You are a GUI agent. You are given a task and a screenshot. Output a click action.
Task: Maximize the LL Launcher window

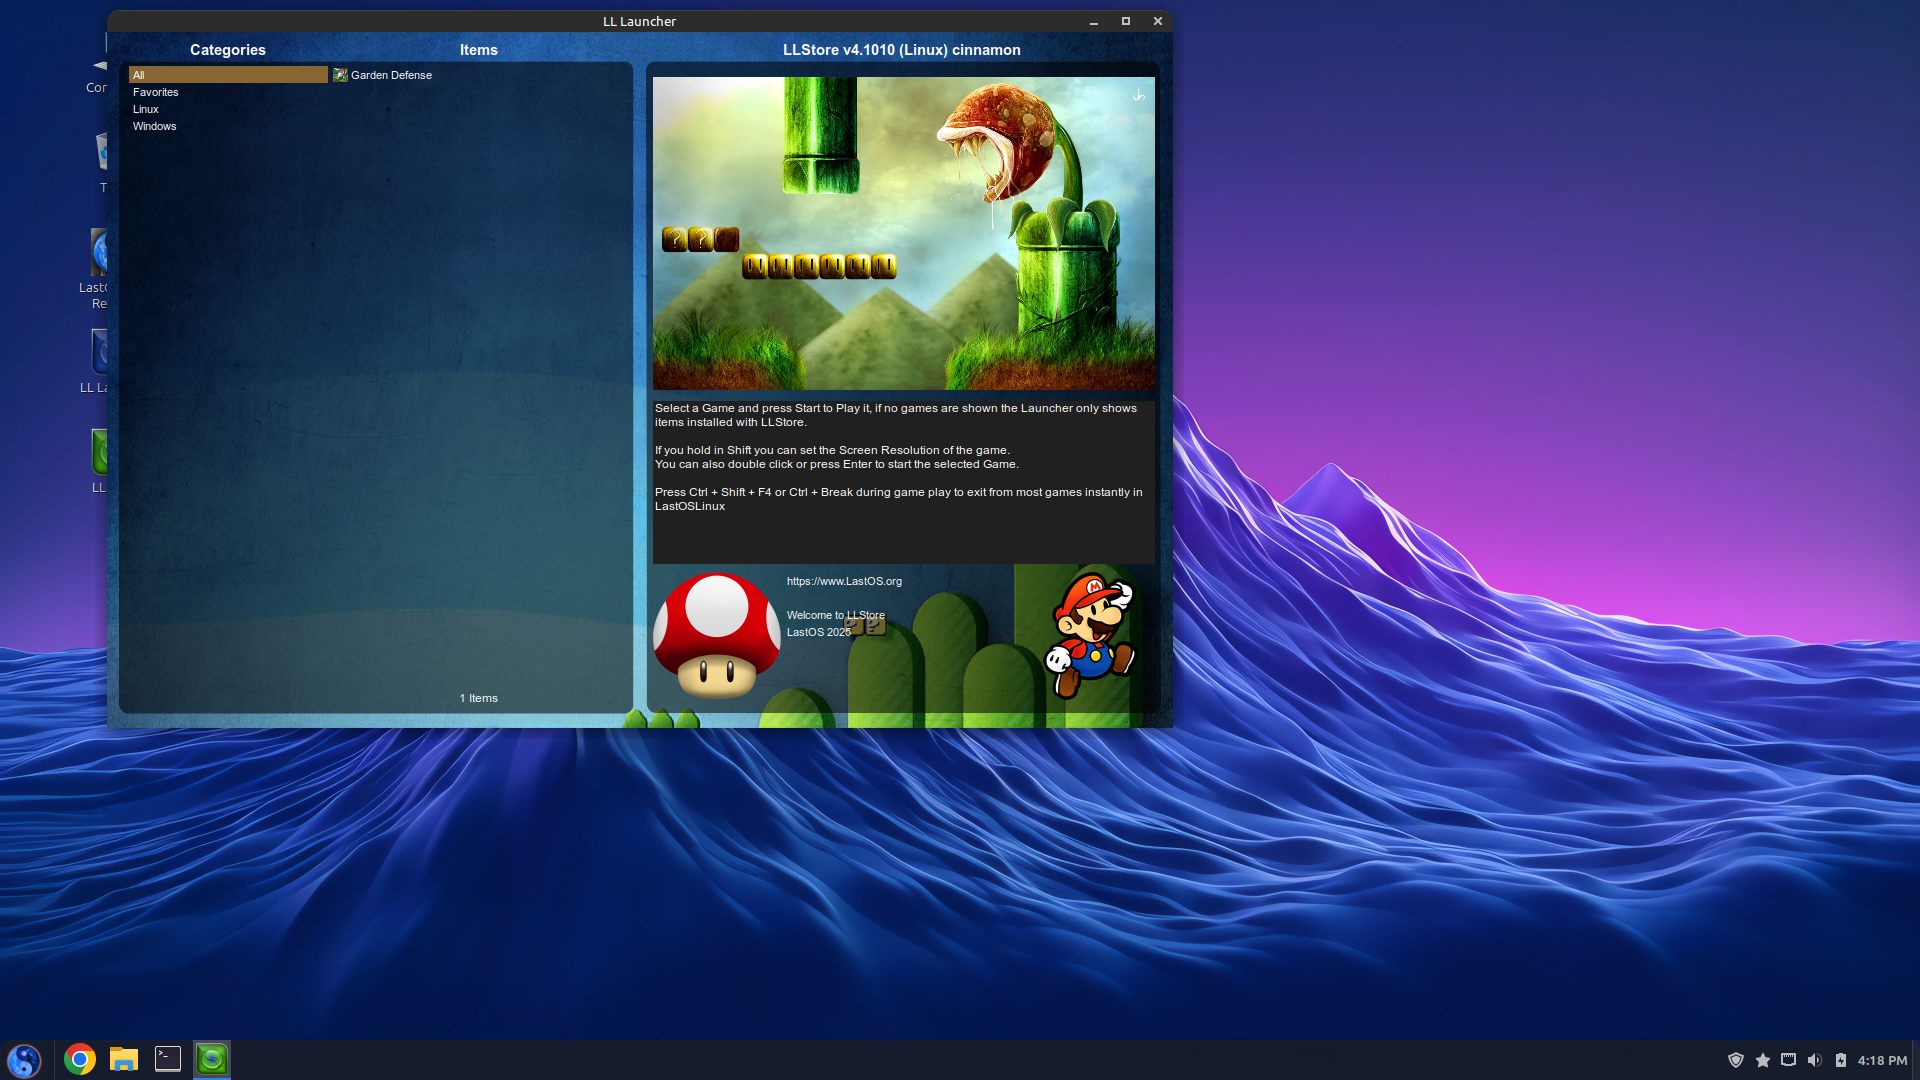click(x=1126, y=21)
